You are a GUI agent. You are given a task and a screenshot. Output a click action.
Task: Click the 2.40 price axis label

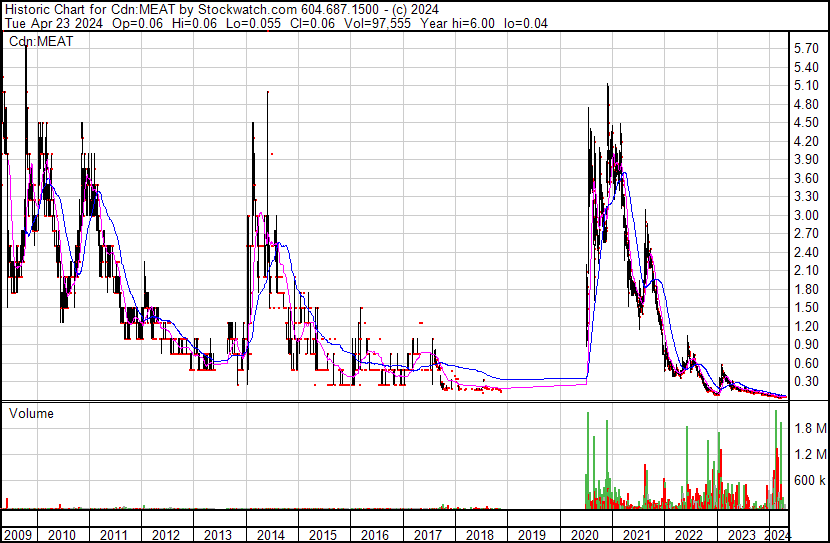(806, 252)
